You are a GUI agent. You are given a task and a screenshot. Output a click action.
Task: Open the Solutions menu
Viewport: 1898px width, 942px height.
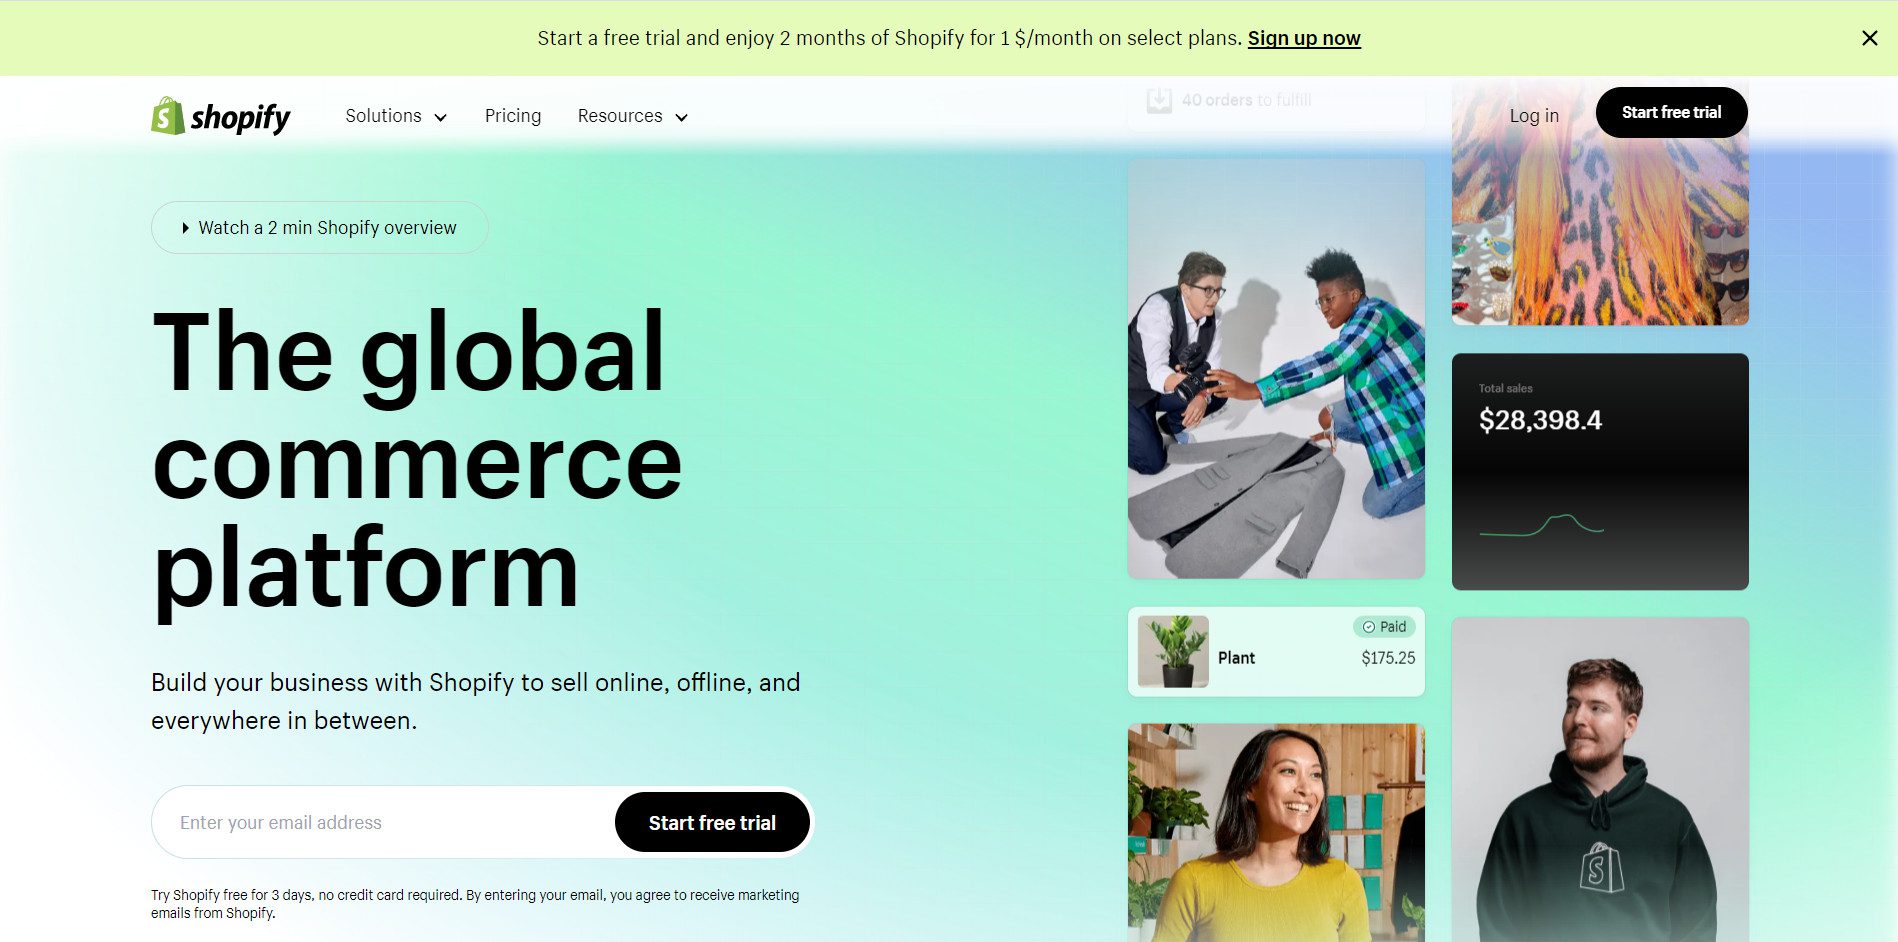click(x=396, y=116)
